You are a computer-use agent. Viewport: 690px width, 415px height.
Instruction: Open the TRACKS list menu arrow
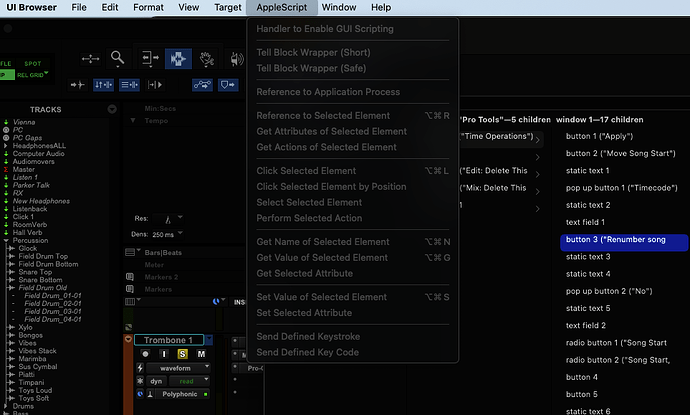112,109
